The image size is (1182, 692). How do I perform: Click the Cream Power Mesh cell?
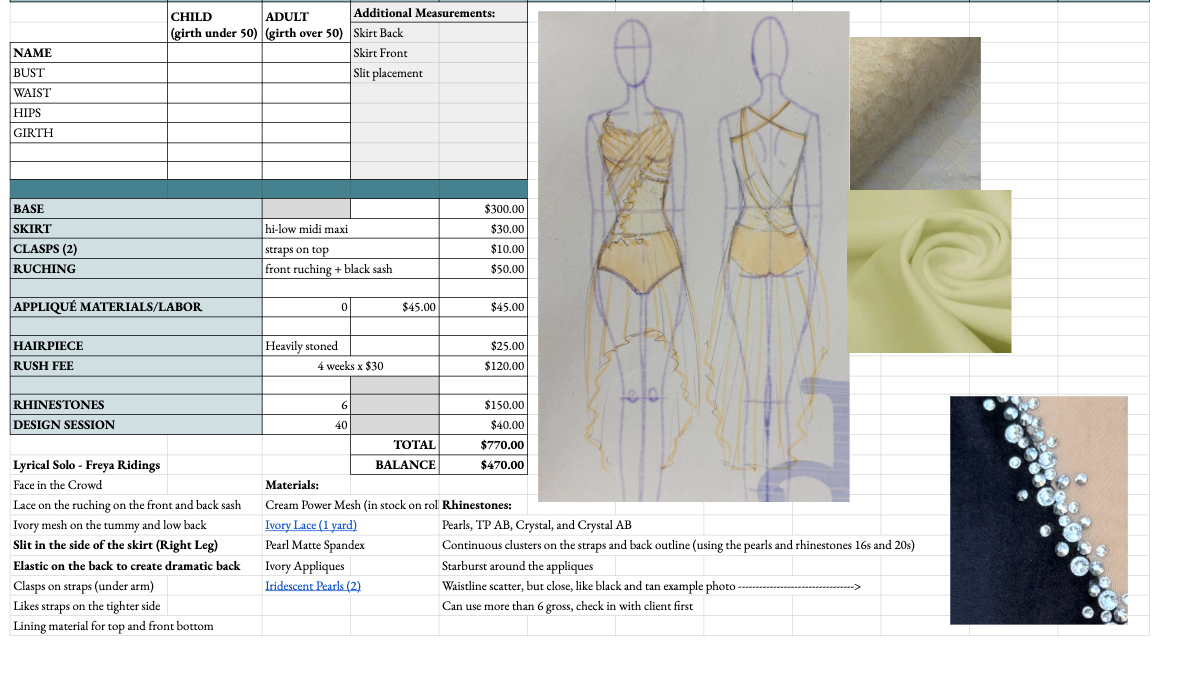coord(351,505)
